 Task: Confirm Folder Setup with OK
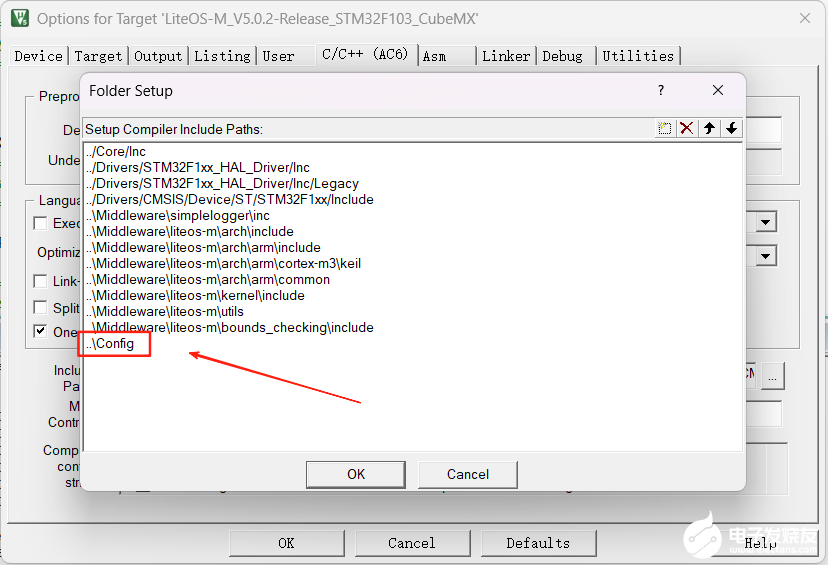(356, 474)
